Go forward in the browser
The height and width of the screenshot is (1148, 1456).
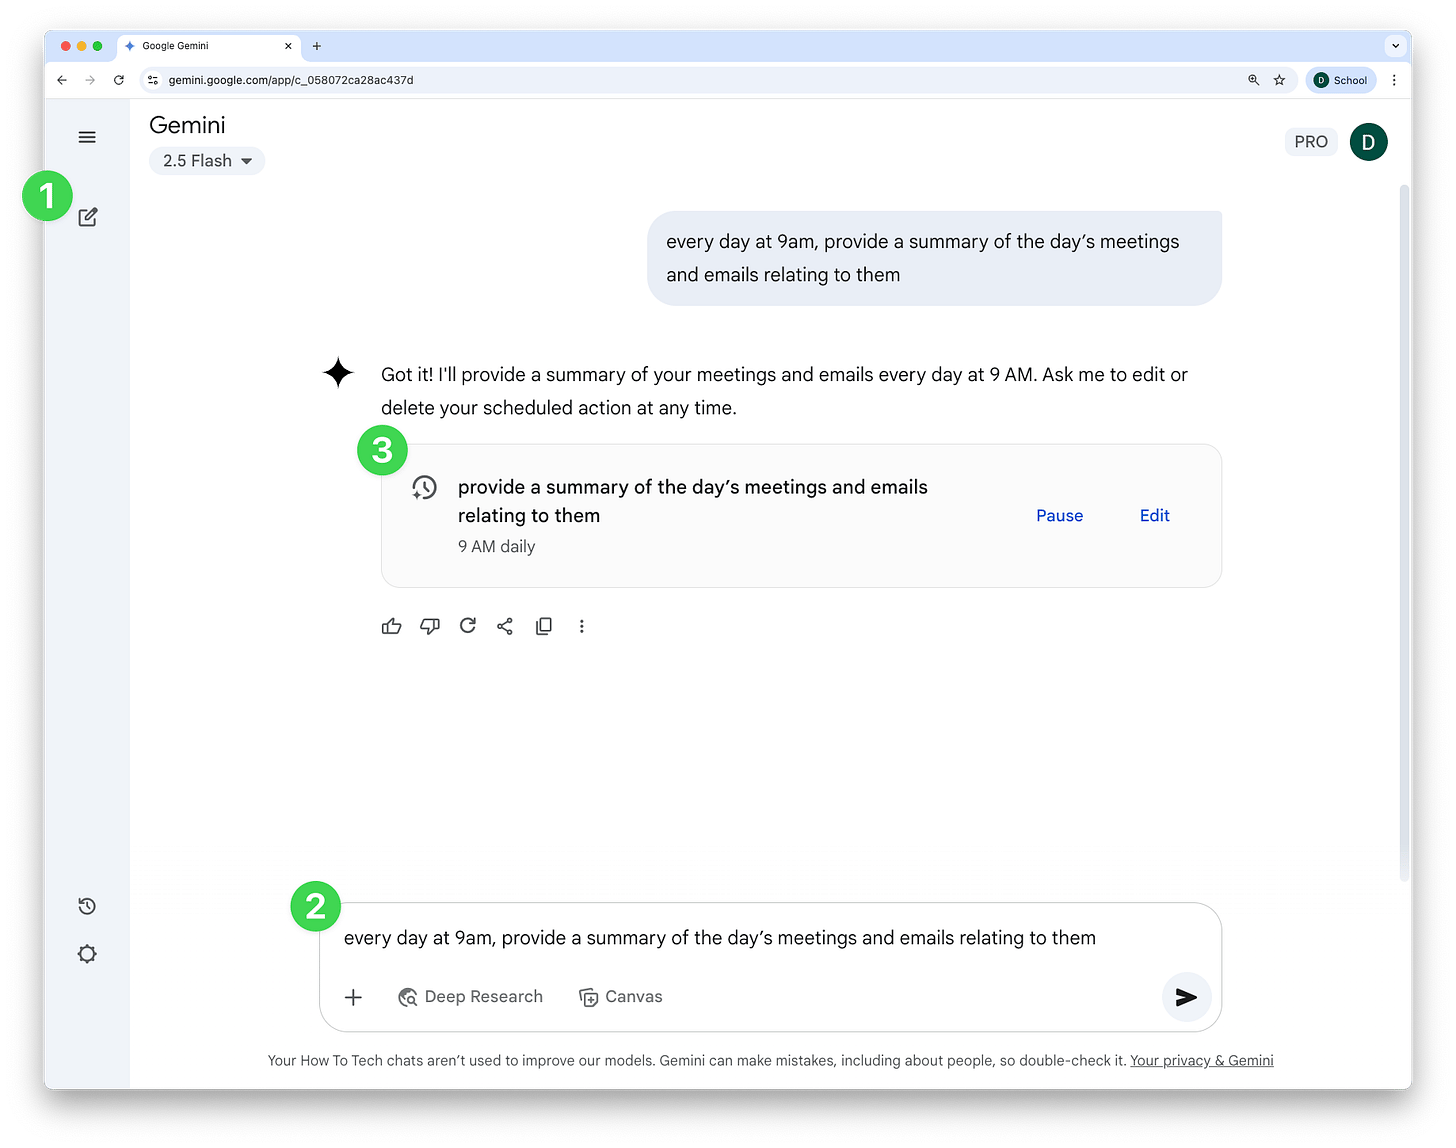(x=90, y=80)
